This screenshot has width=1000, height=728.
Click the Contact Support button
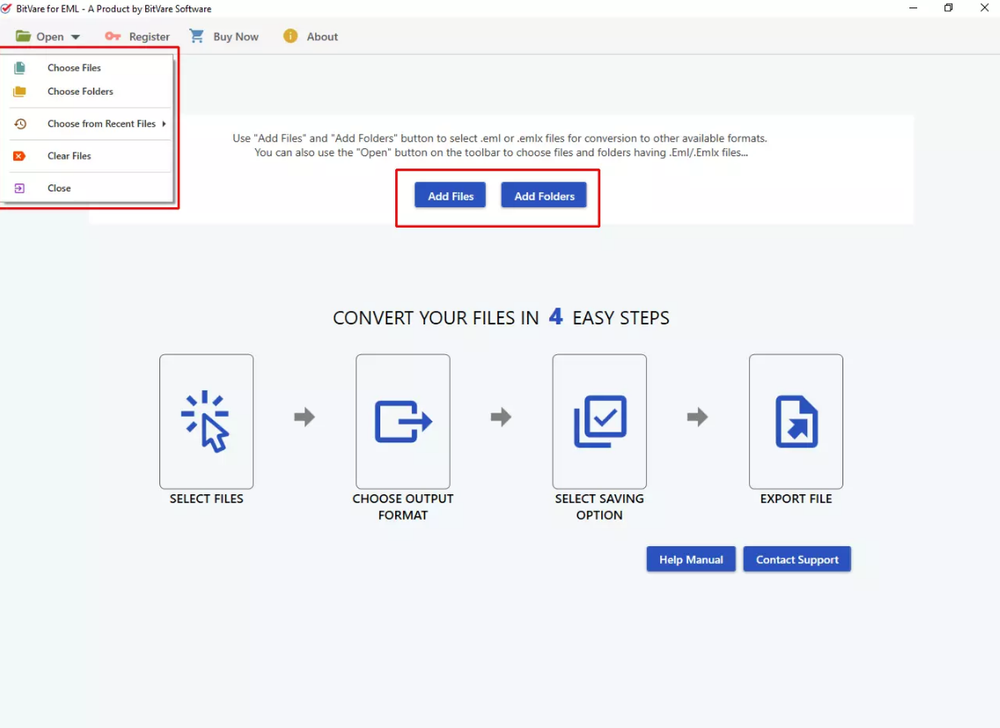[x=797, y=559]
